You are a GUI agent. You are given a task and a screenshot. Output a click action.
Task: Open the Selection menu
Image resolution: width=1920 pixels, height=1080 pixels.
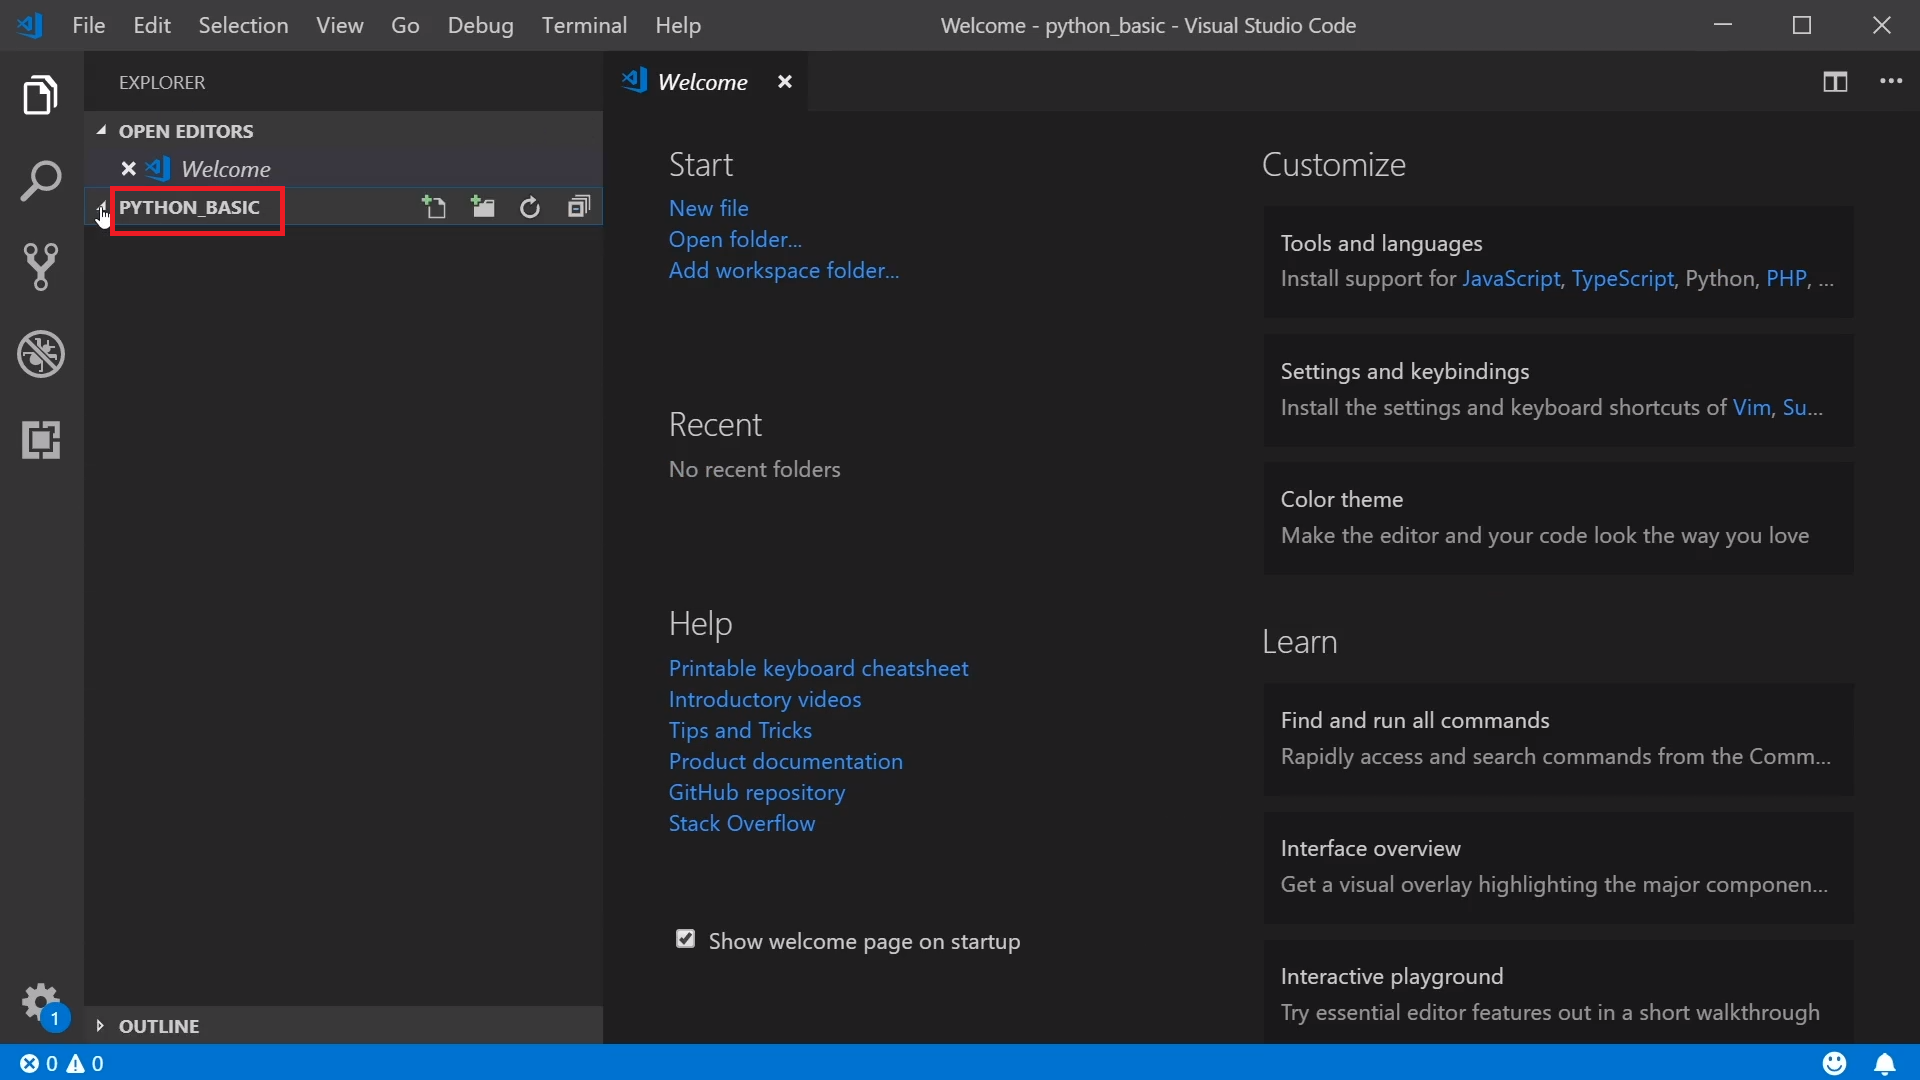click(243, 25)
